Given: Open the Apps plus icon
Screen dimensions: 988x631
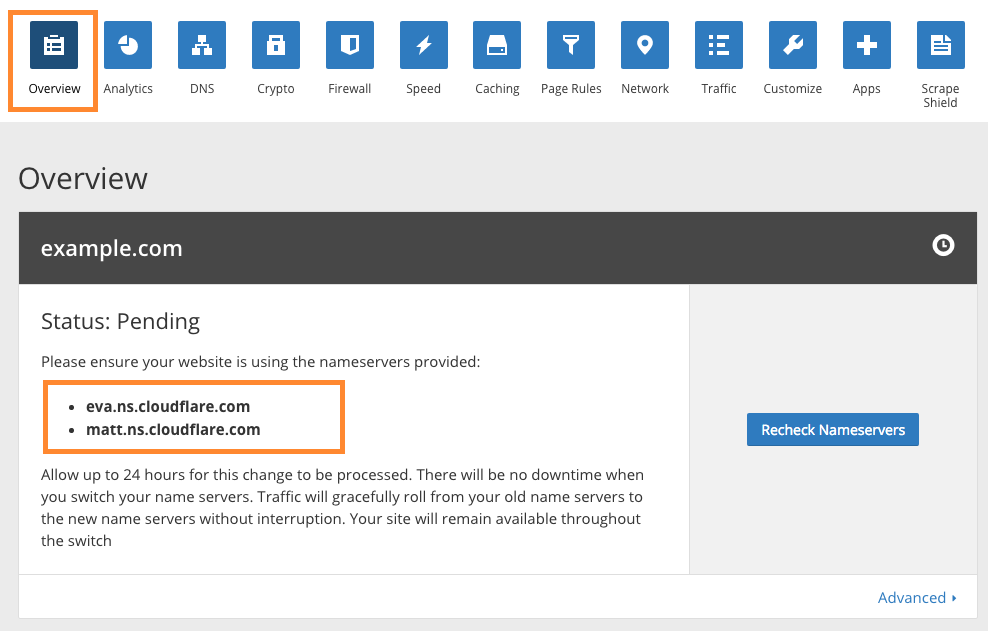Looking at the screenshot, I should (867, 45).
